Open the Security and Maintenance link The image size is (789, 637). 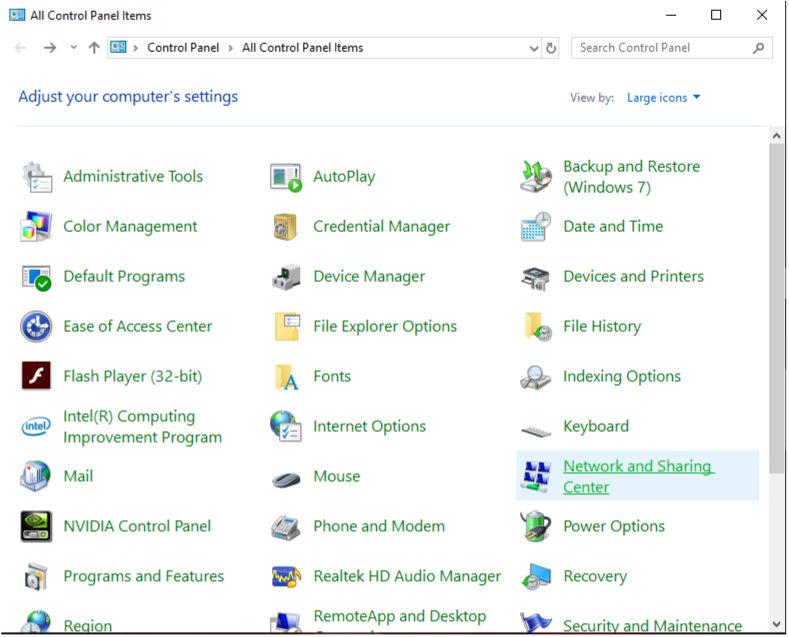[653, 625]
